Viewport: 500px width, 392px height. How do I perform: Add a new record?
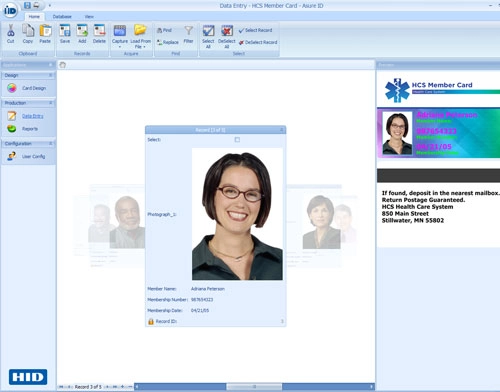pos(82,34)
